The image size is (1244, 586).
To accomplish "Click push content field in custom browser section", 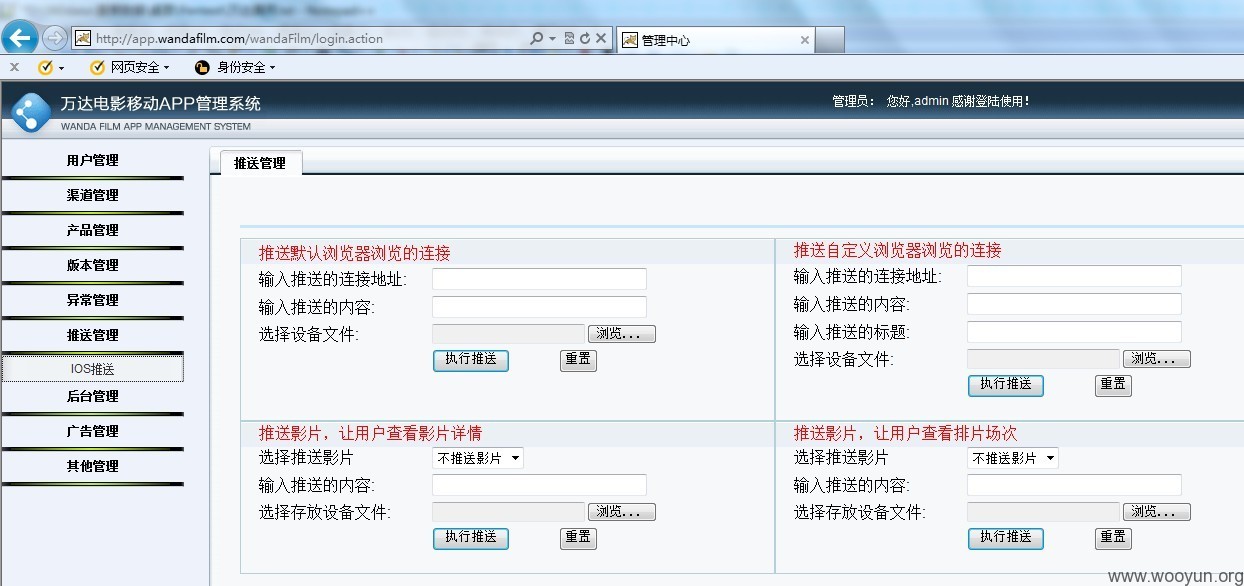I will pyautogui.click(x=1074, y=304).
